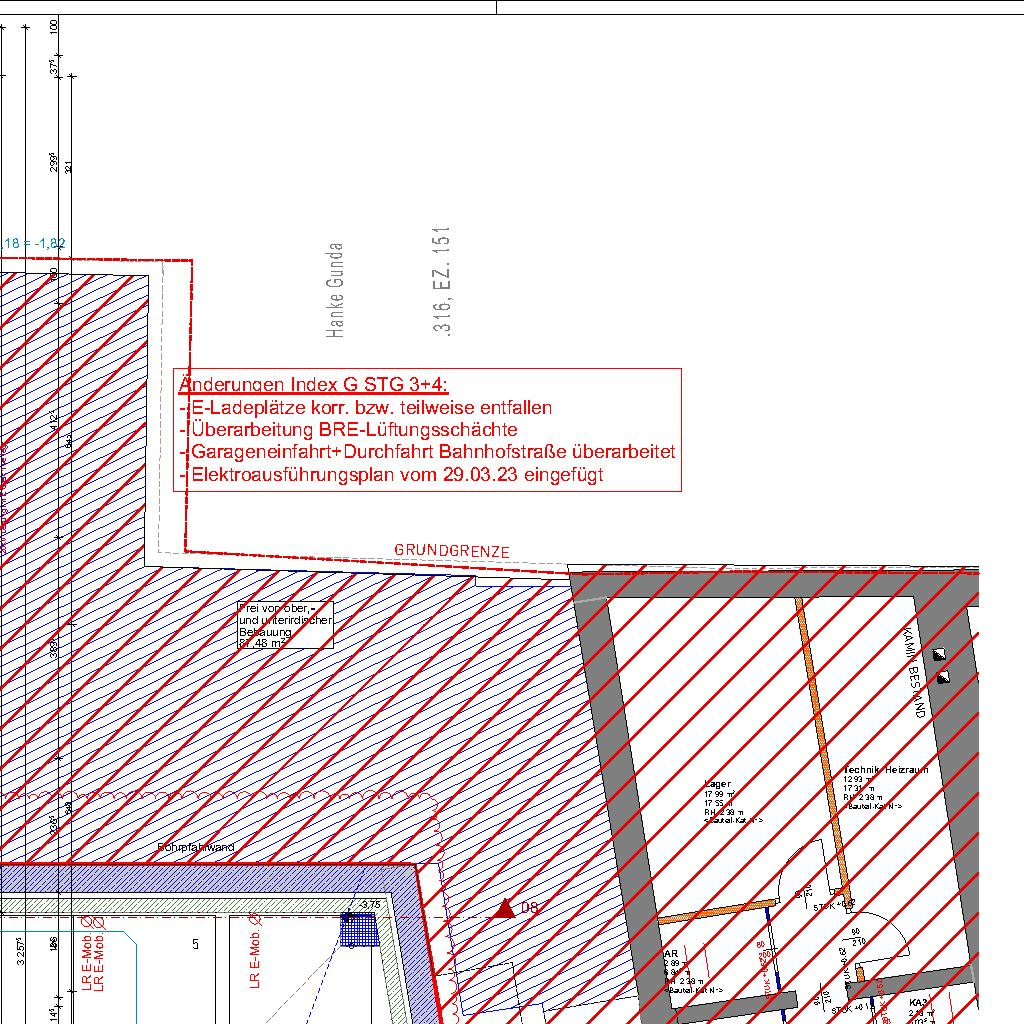
Task: Click the red triangle marker beside 08
Action: click(505, 908)
